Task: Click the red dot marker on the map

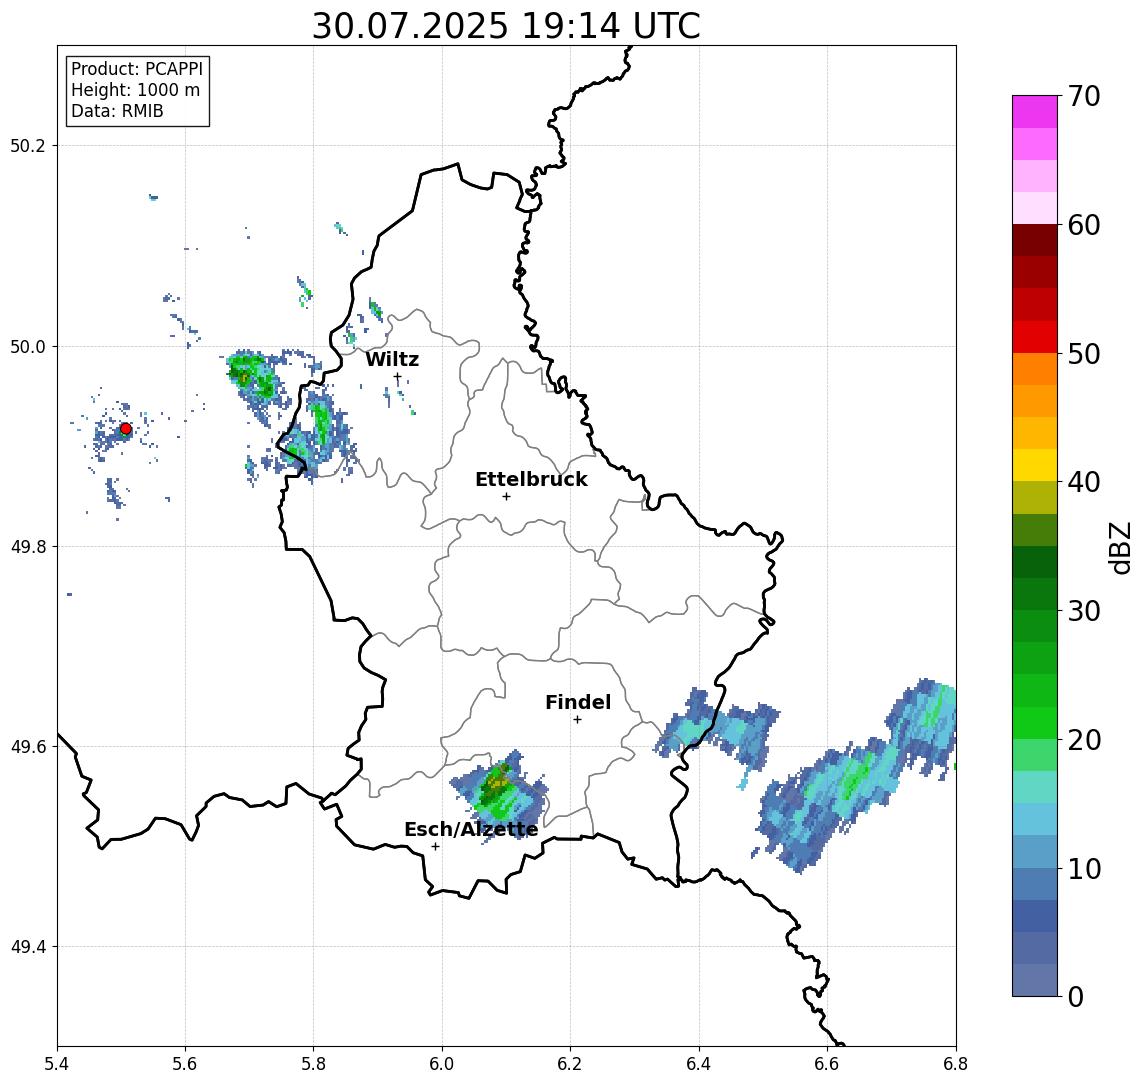Action: (126, 429)
